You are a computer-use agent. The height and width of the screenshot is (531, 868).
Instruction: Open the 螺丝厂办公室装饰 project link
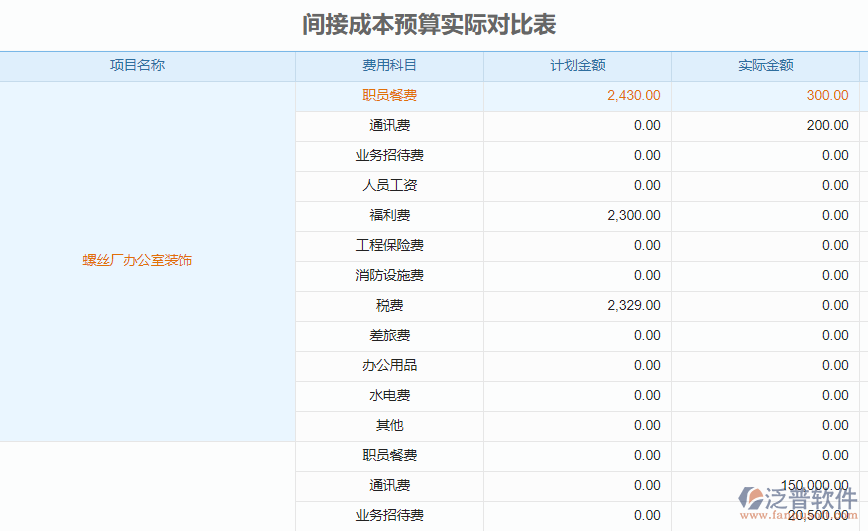[137, 260]
